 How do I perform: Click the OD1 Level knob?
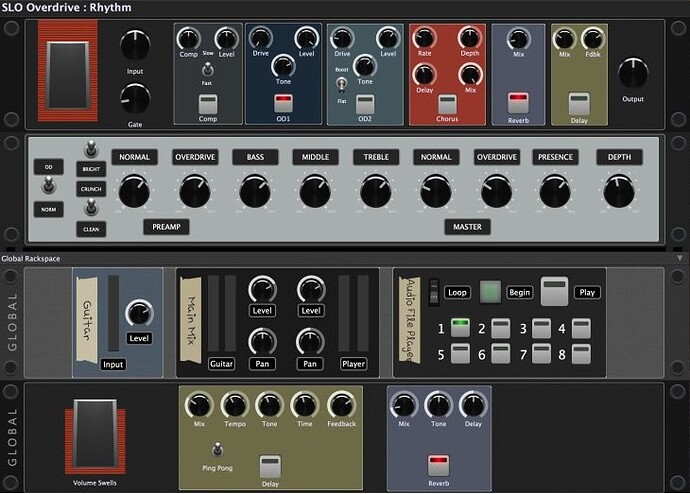306,38
